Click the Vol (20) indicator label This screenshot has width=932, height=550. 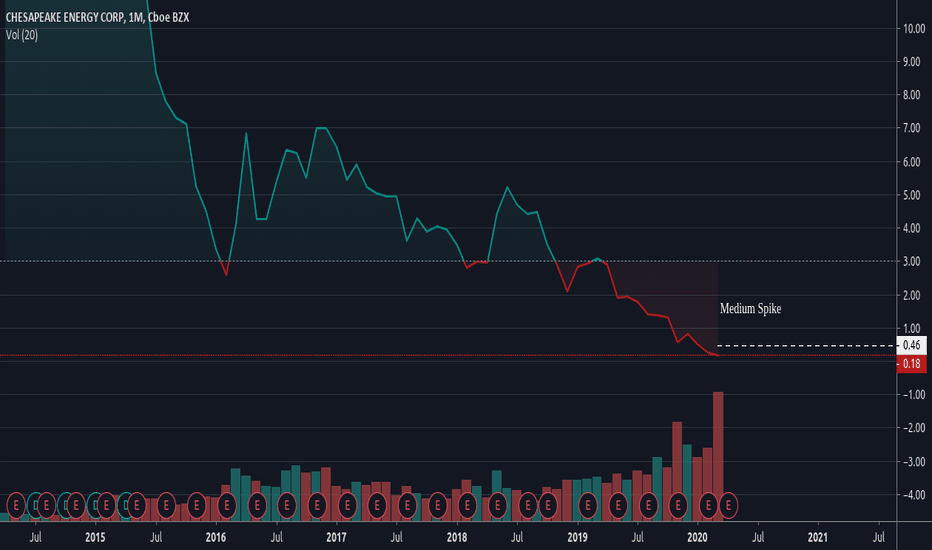point(22,35)
